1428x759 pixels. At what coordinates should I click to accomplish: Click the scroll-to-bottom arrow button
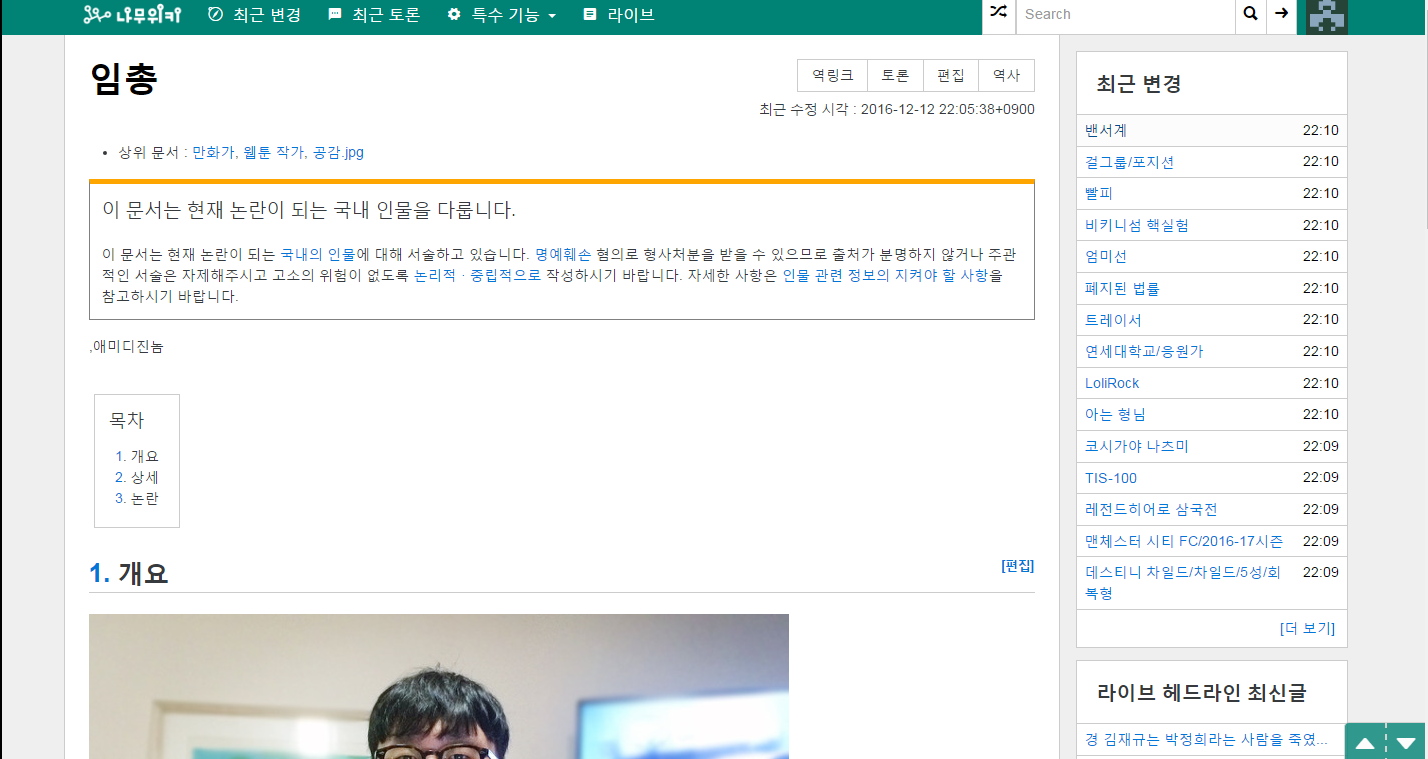tap(1406, 743)
